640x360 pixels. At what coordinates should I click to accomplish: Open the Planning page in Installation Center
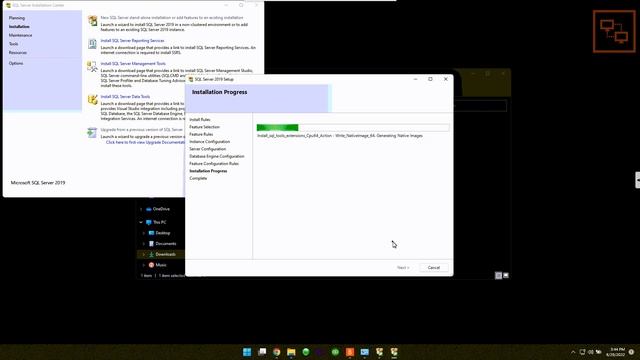(17, 18)
